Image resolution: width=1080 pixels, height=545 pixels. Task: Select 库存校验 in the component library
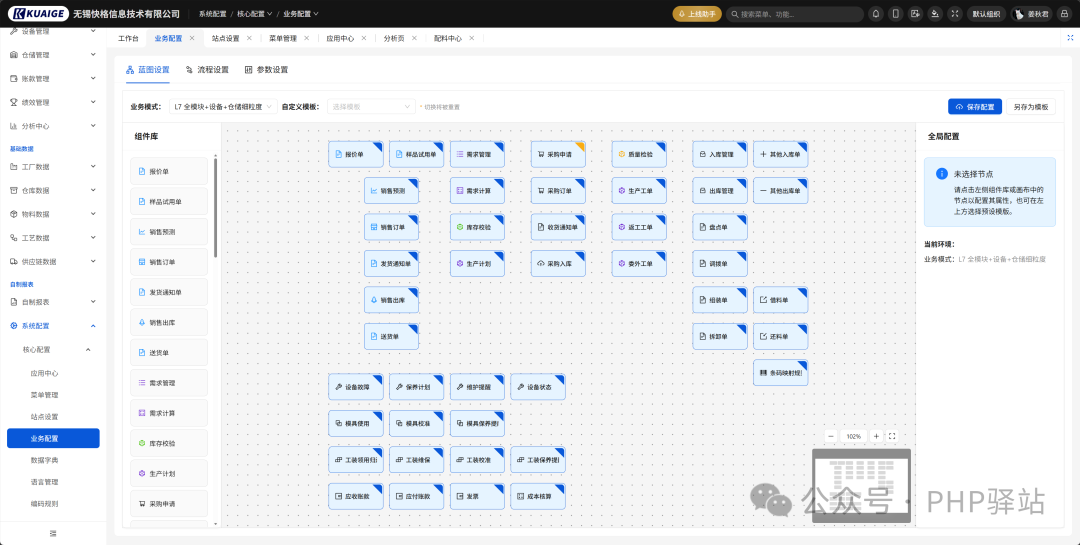[169, 443]
